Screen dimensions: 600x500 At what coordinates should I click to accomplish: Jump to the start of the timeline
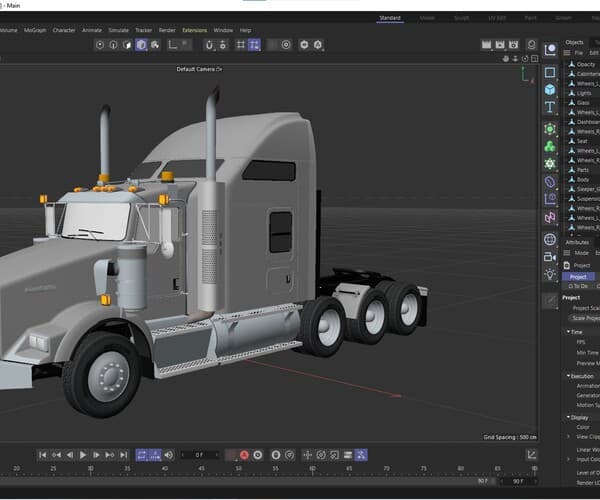coord(43,455)
